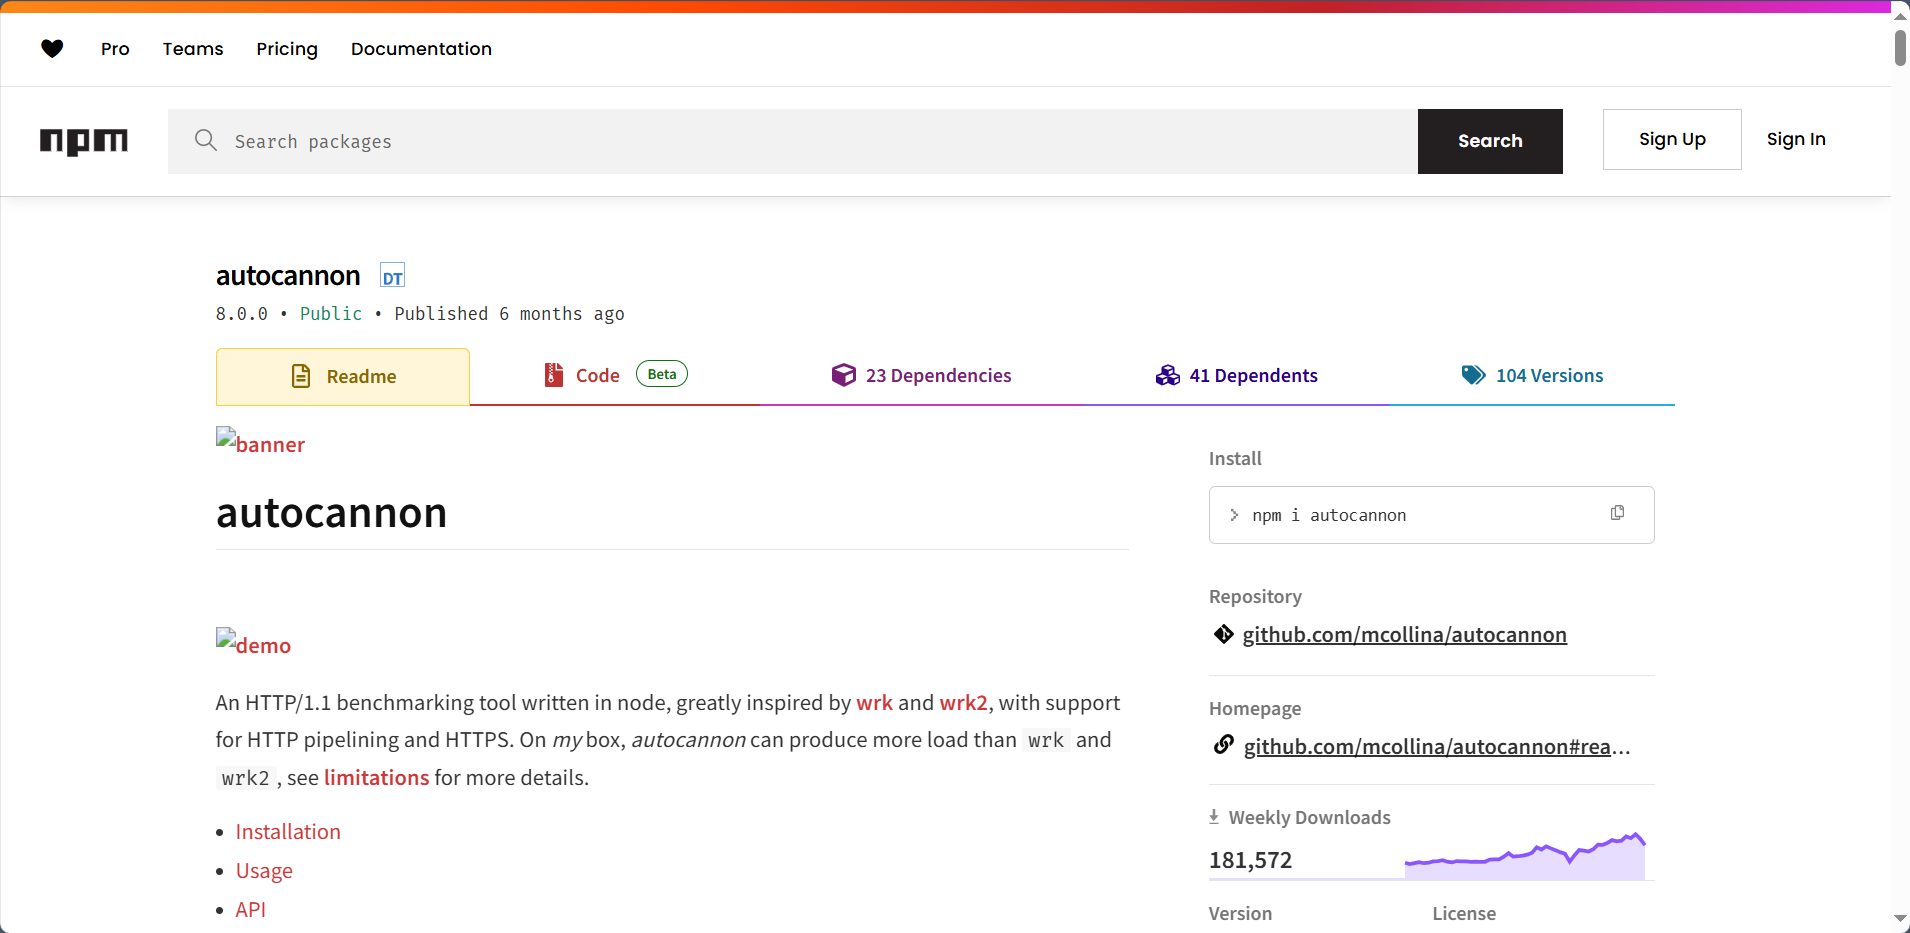Click the 8.0.0 version text
Viewport: 1910px width, 933px height.
point(242,314)
